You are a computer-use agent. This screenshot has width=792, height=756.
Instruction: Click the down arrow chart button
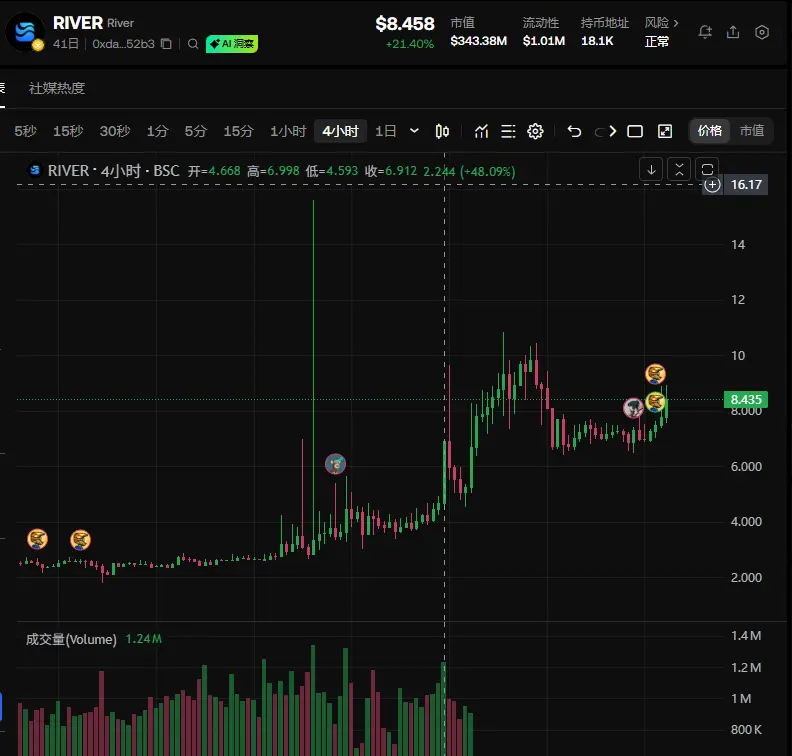[651, 169]
